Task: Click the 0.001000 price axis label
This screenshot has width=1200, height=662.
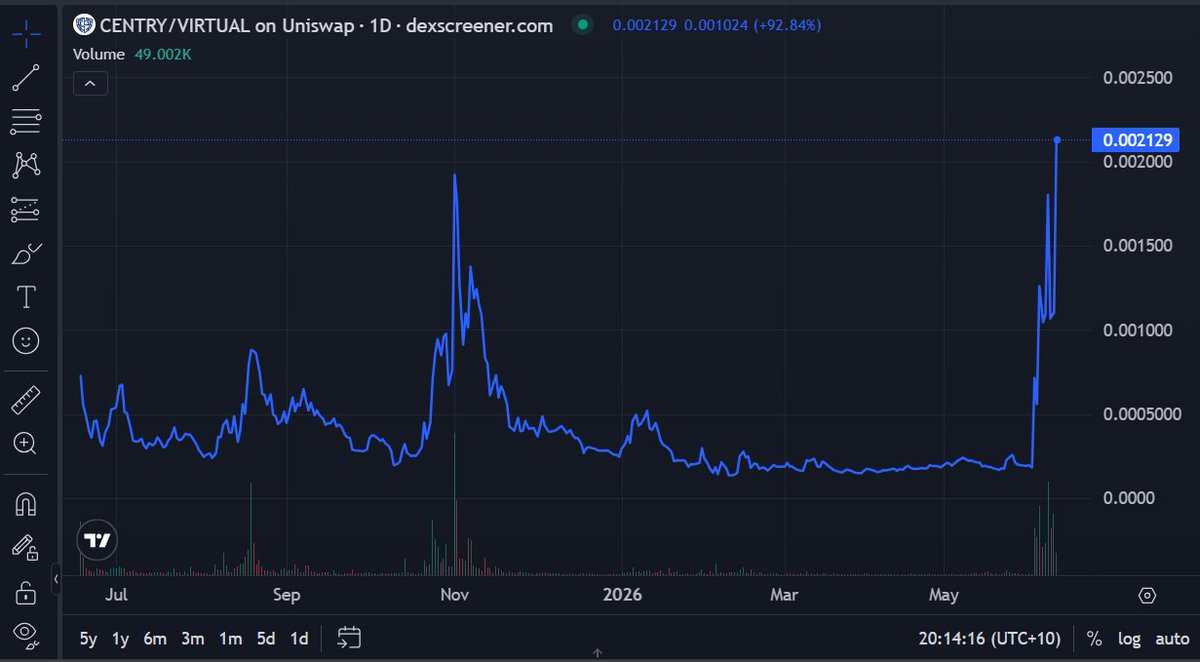Action: tap(1136, 329)
